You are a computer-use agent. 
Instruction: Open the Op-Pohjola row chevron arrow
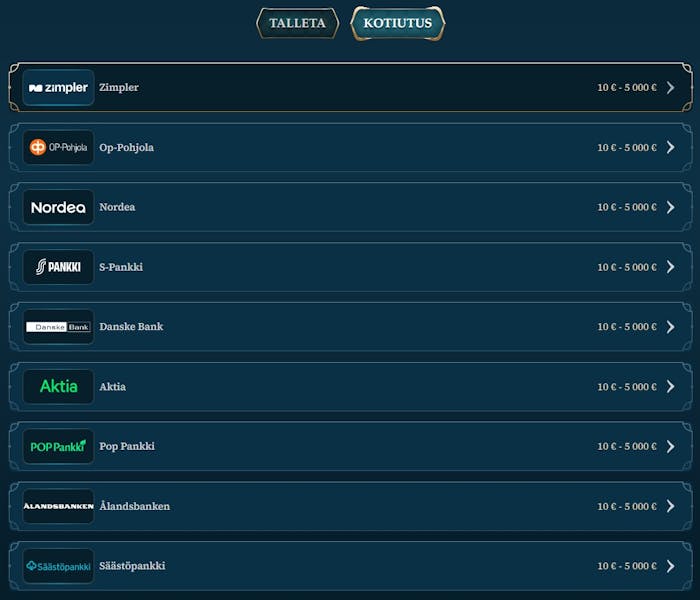(671, 147)
